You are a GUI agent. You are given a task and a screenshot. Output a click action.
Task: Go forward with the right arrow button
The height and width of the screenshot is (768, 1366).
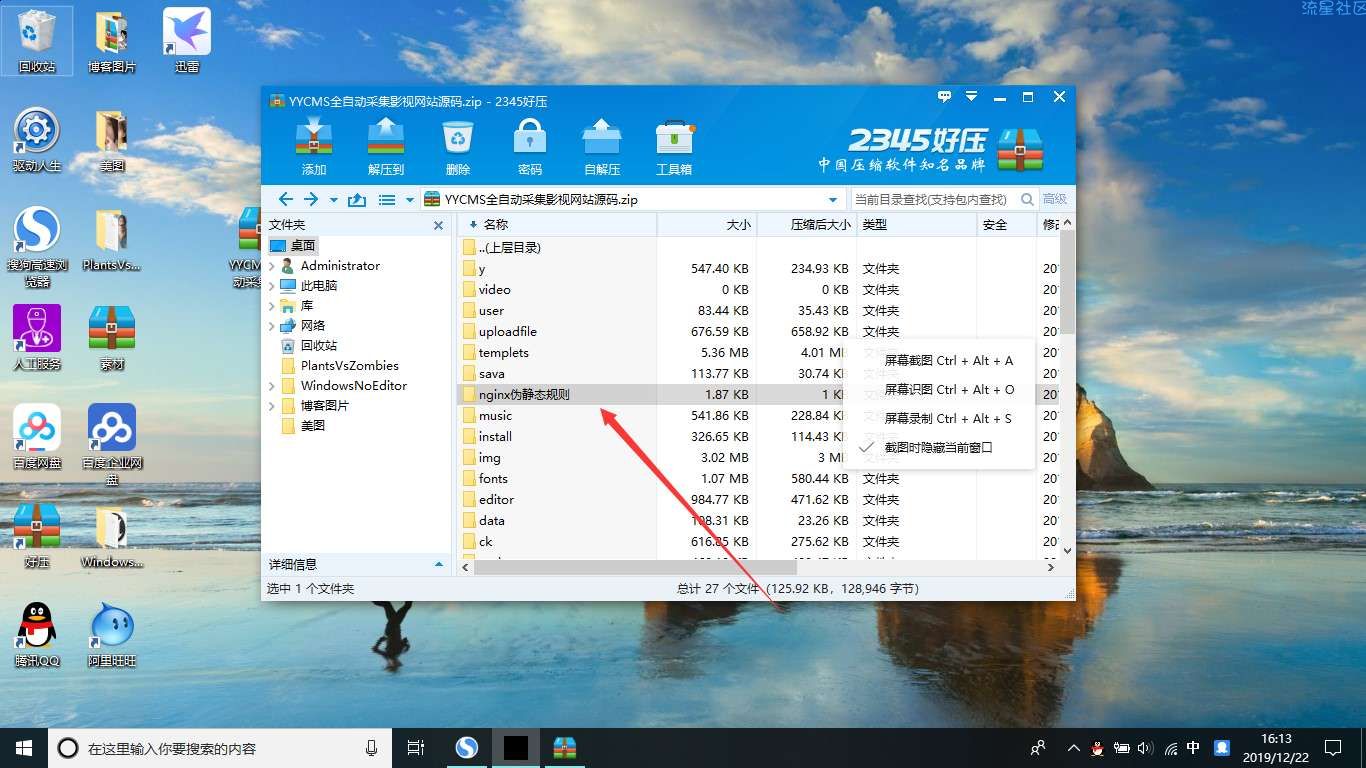[x=311, y=199]
